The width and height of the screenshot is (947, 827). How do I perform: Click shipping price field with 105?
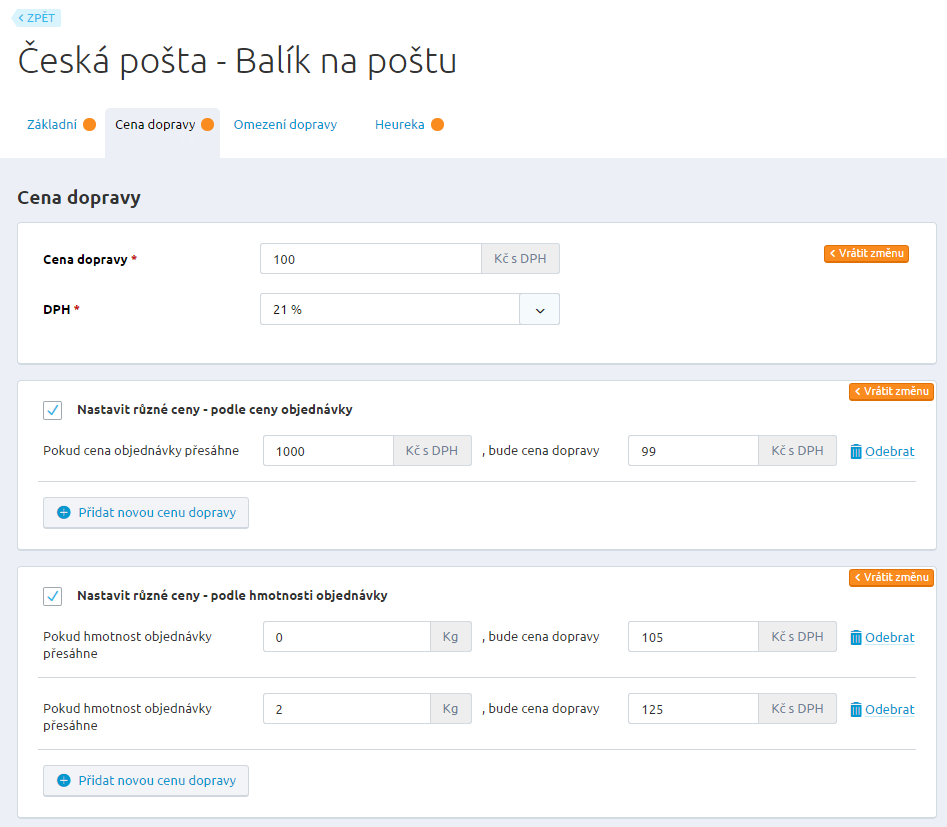click(693, 637)
